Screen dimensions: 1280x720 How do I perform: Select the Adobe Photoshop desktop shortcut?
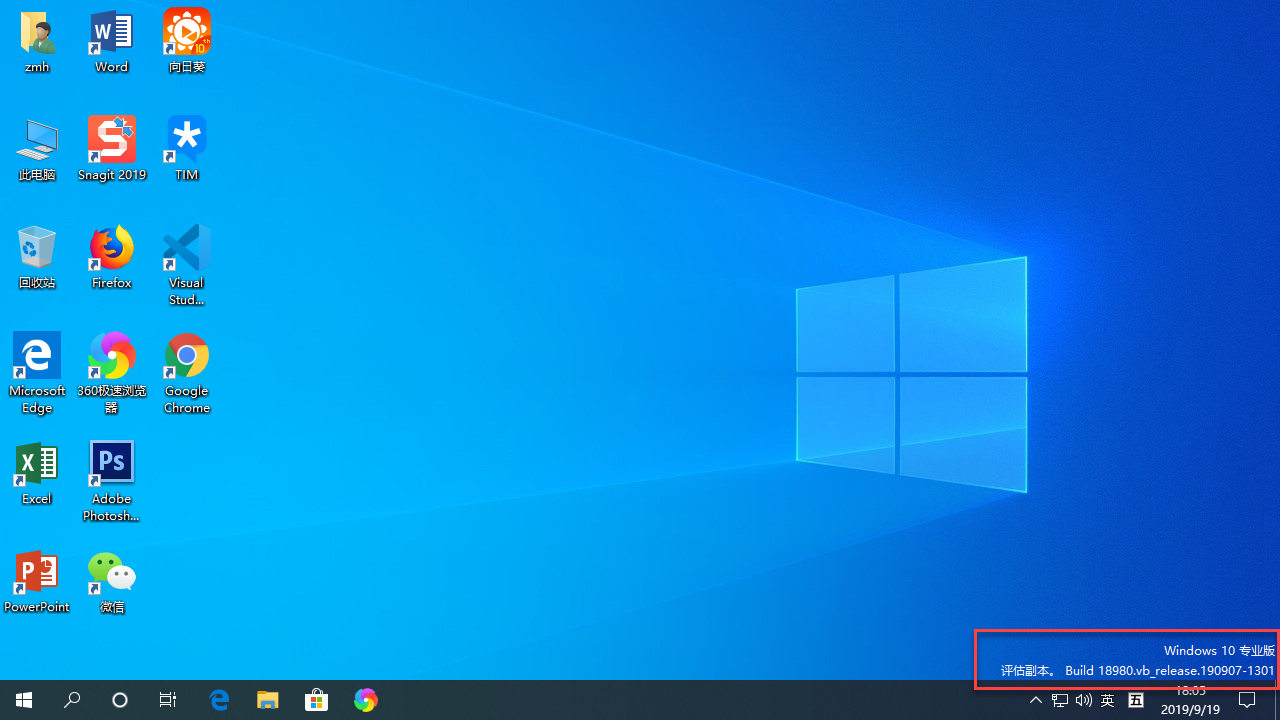pos(111,481)
